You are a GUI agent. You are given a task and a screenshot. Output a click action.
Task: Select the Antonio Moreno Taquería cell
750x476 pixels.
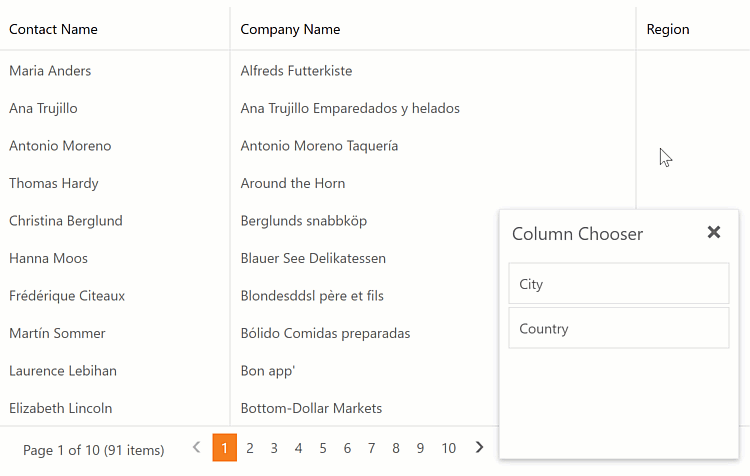pyautogui.click(x=319, y=146)
